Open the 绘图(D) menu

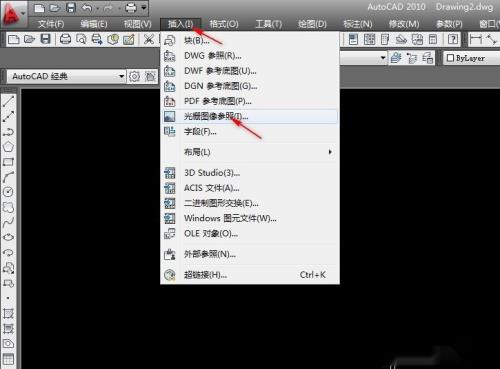click(x=312, y=24)
